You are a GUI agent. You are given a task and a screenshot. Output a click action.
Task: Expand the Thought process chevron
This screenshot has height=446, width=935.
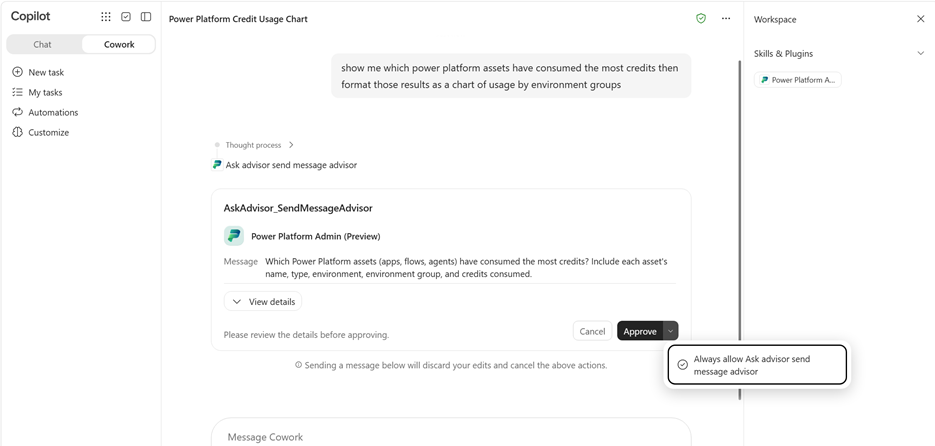coord(291,145)
